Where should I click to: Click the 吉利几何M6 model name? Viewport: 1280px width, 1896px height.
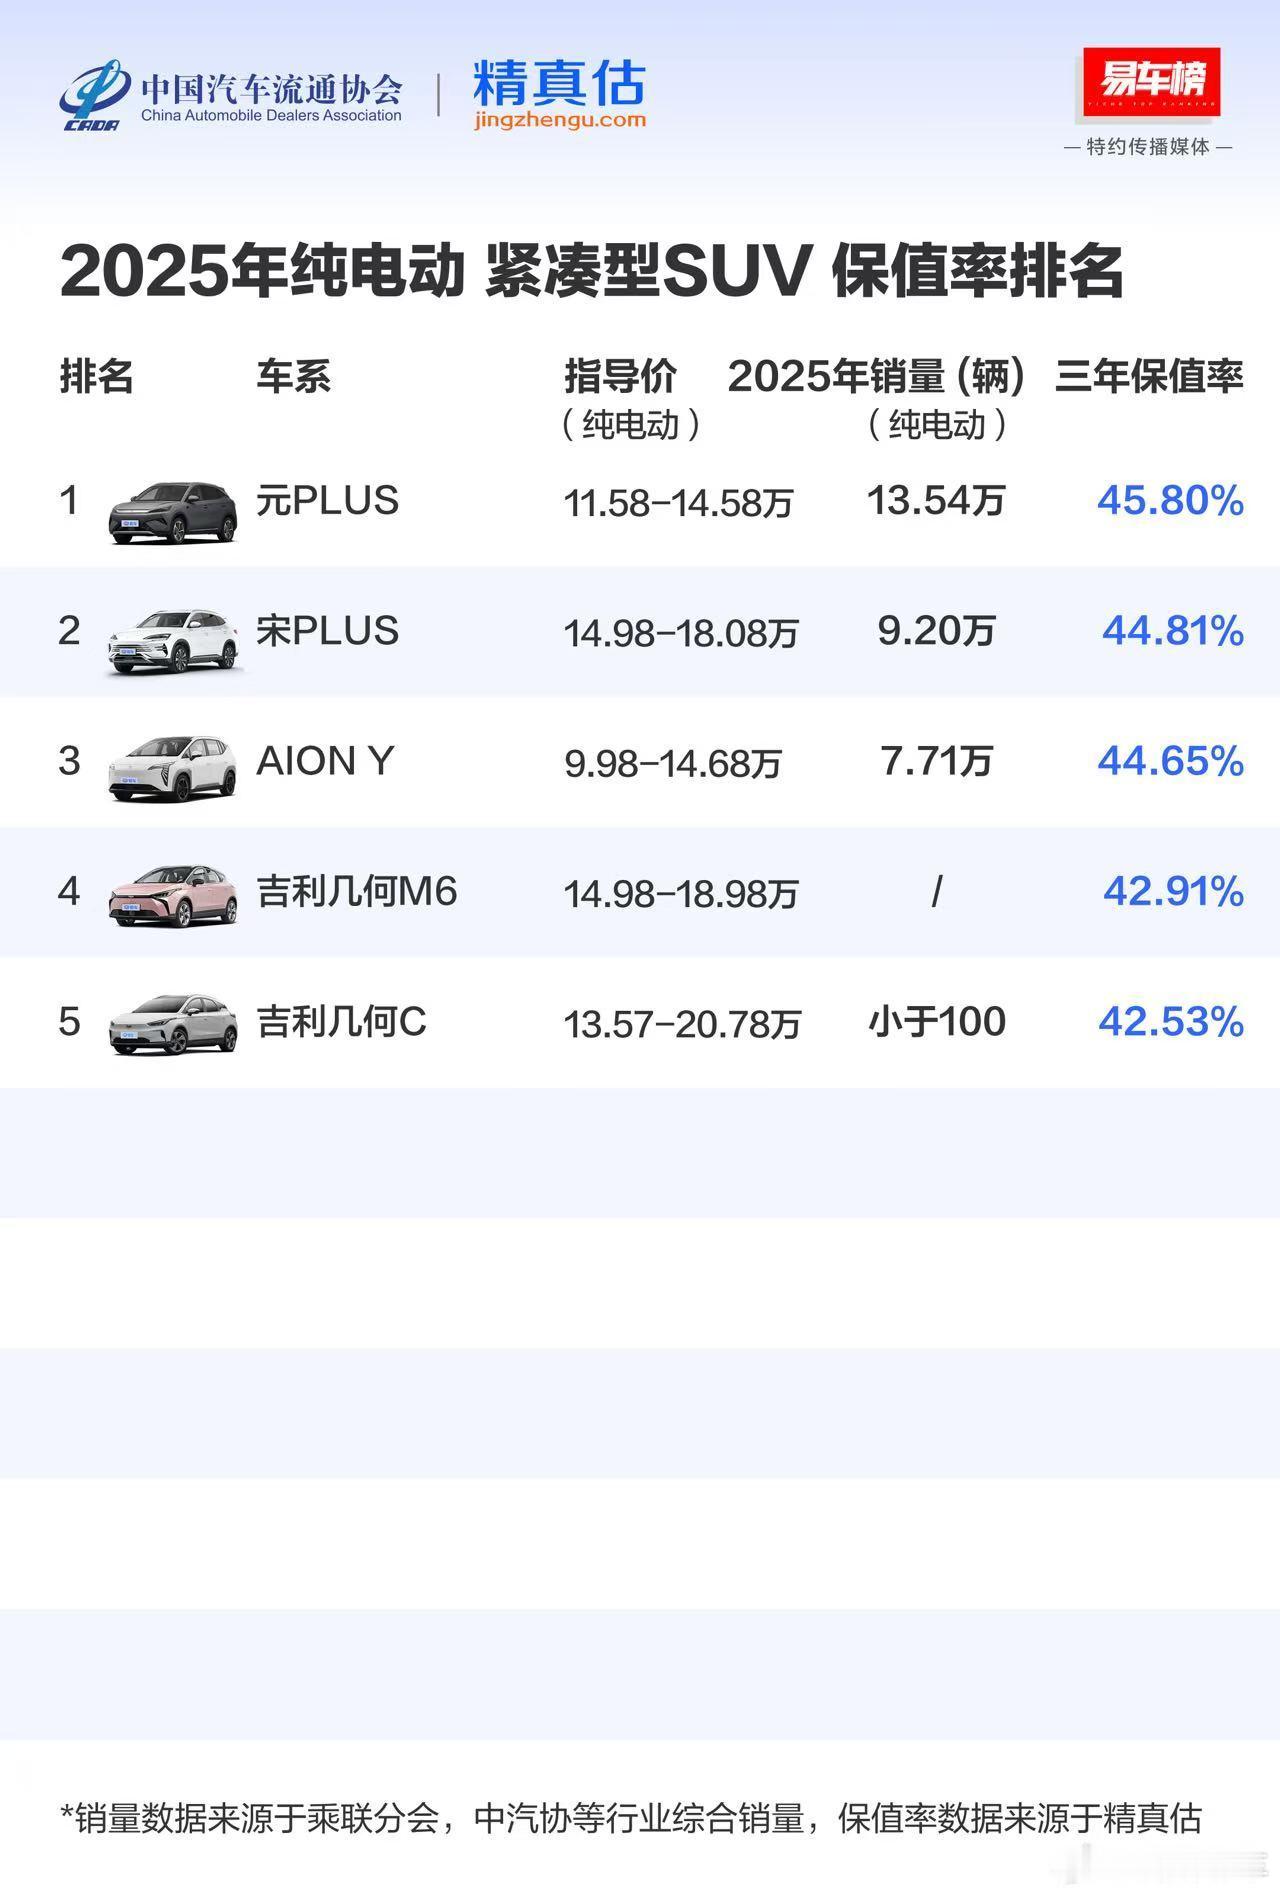[357, 891]
